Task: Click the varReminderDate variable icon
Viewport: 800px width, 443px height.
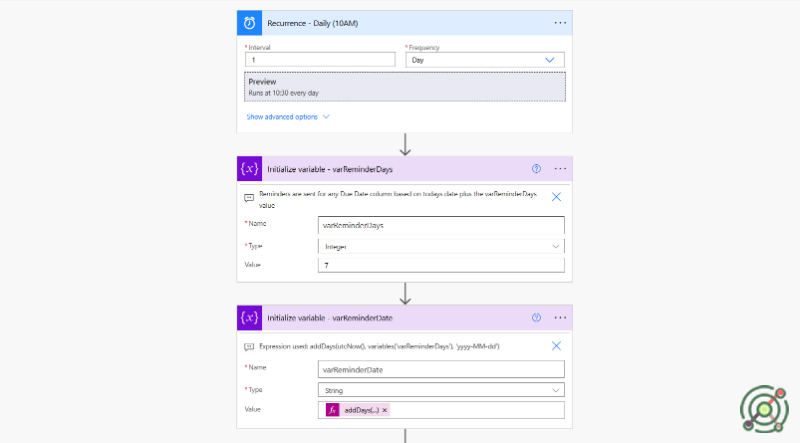Action: [250, 318]
